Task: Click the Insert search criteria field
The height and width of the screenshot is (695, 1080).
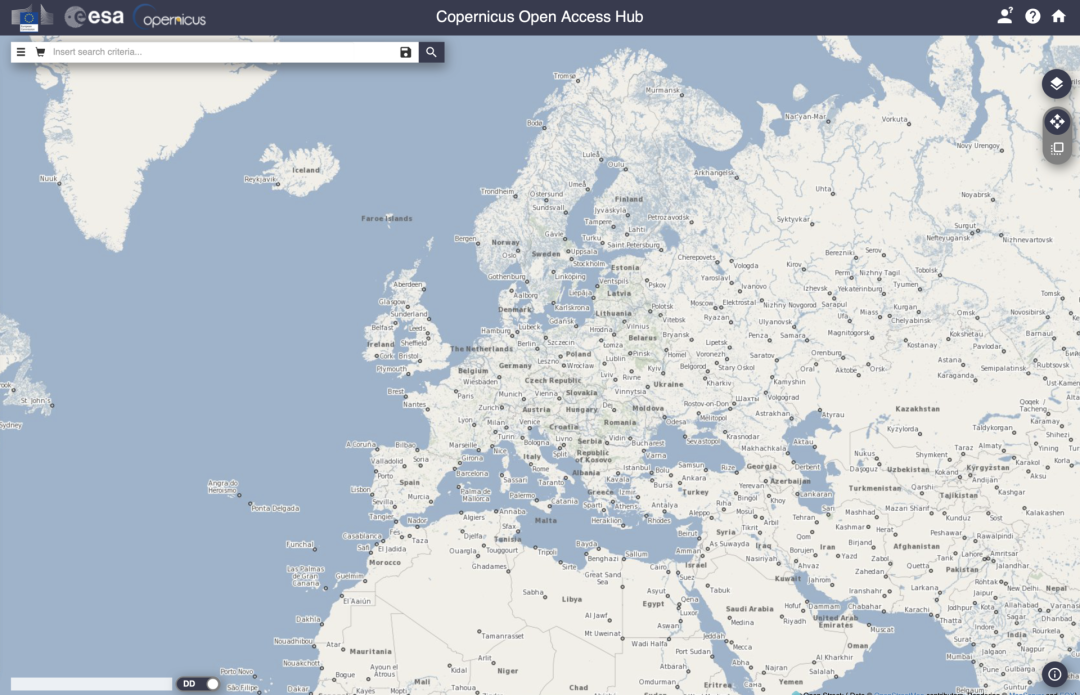Action: point(222,52)
